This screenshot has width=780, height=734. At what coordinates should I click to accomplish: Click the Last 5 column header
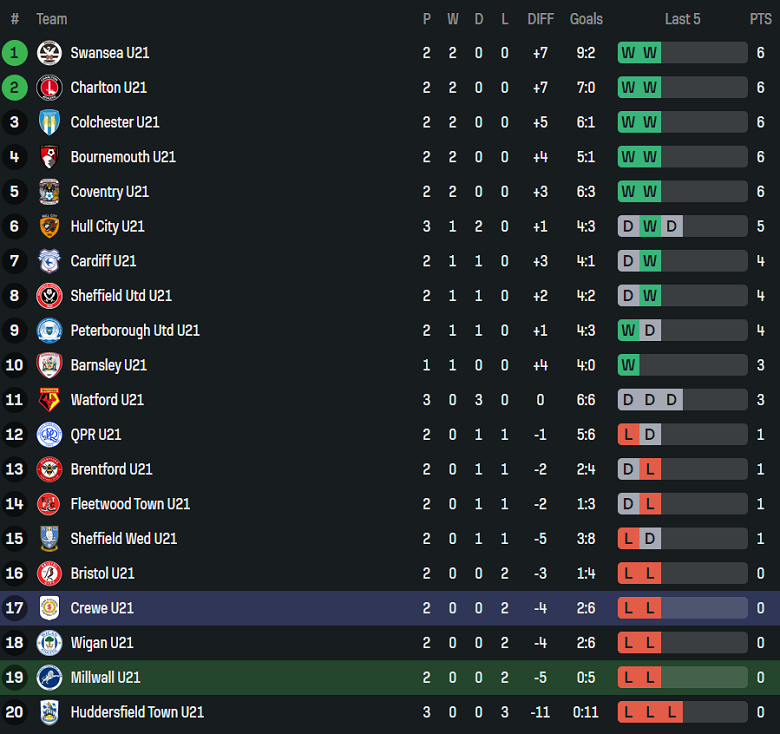click(x=682, y=19)
